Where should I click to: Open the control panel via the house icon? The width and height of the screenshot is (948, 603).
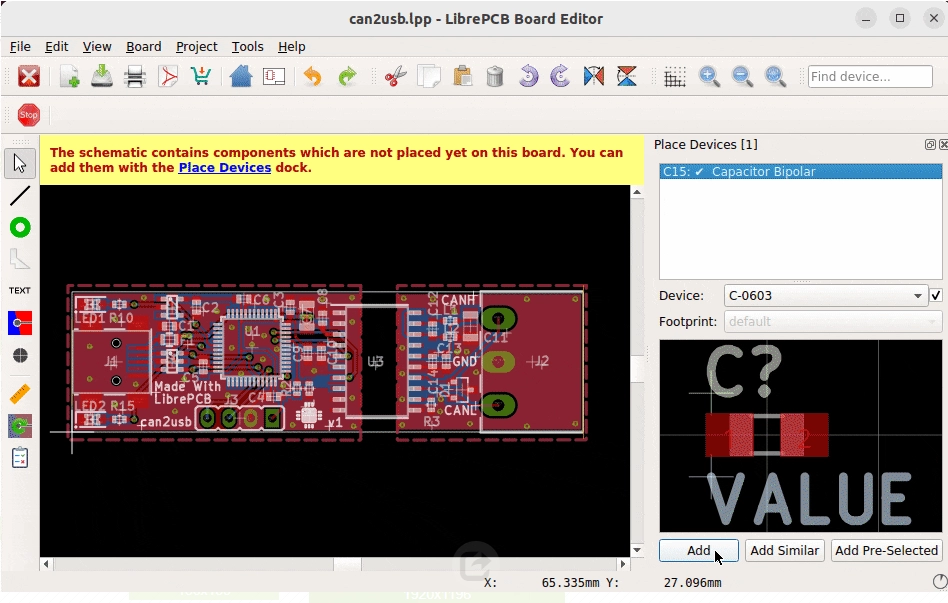click(241, 77)
